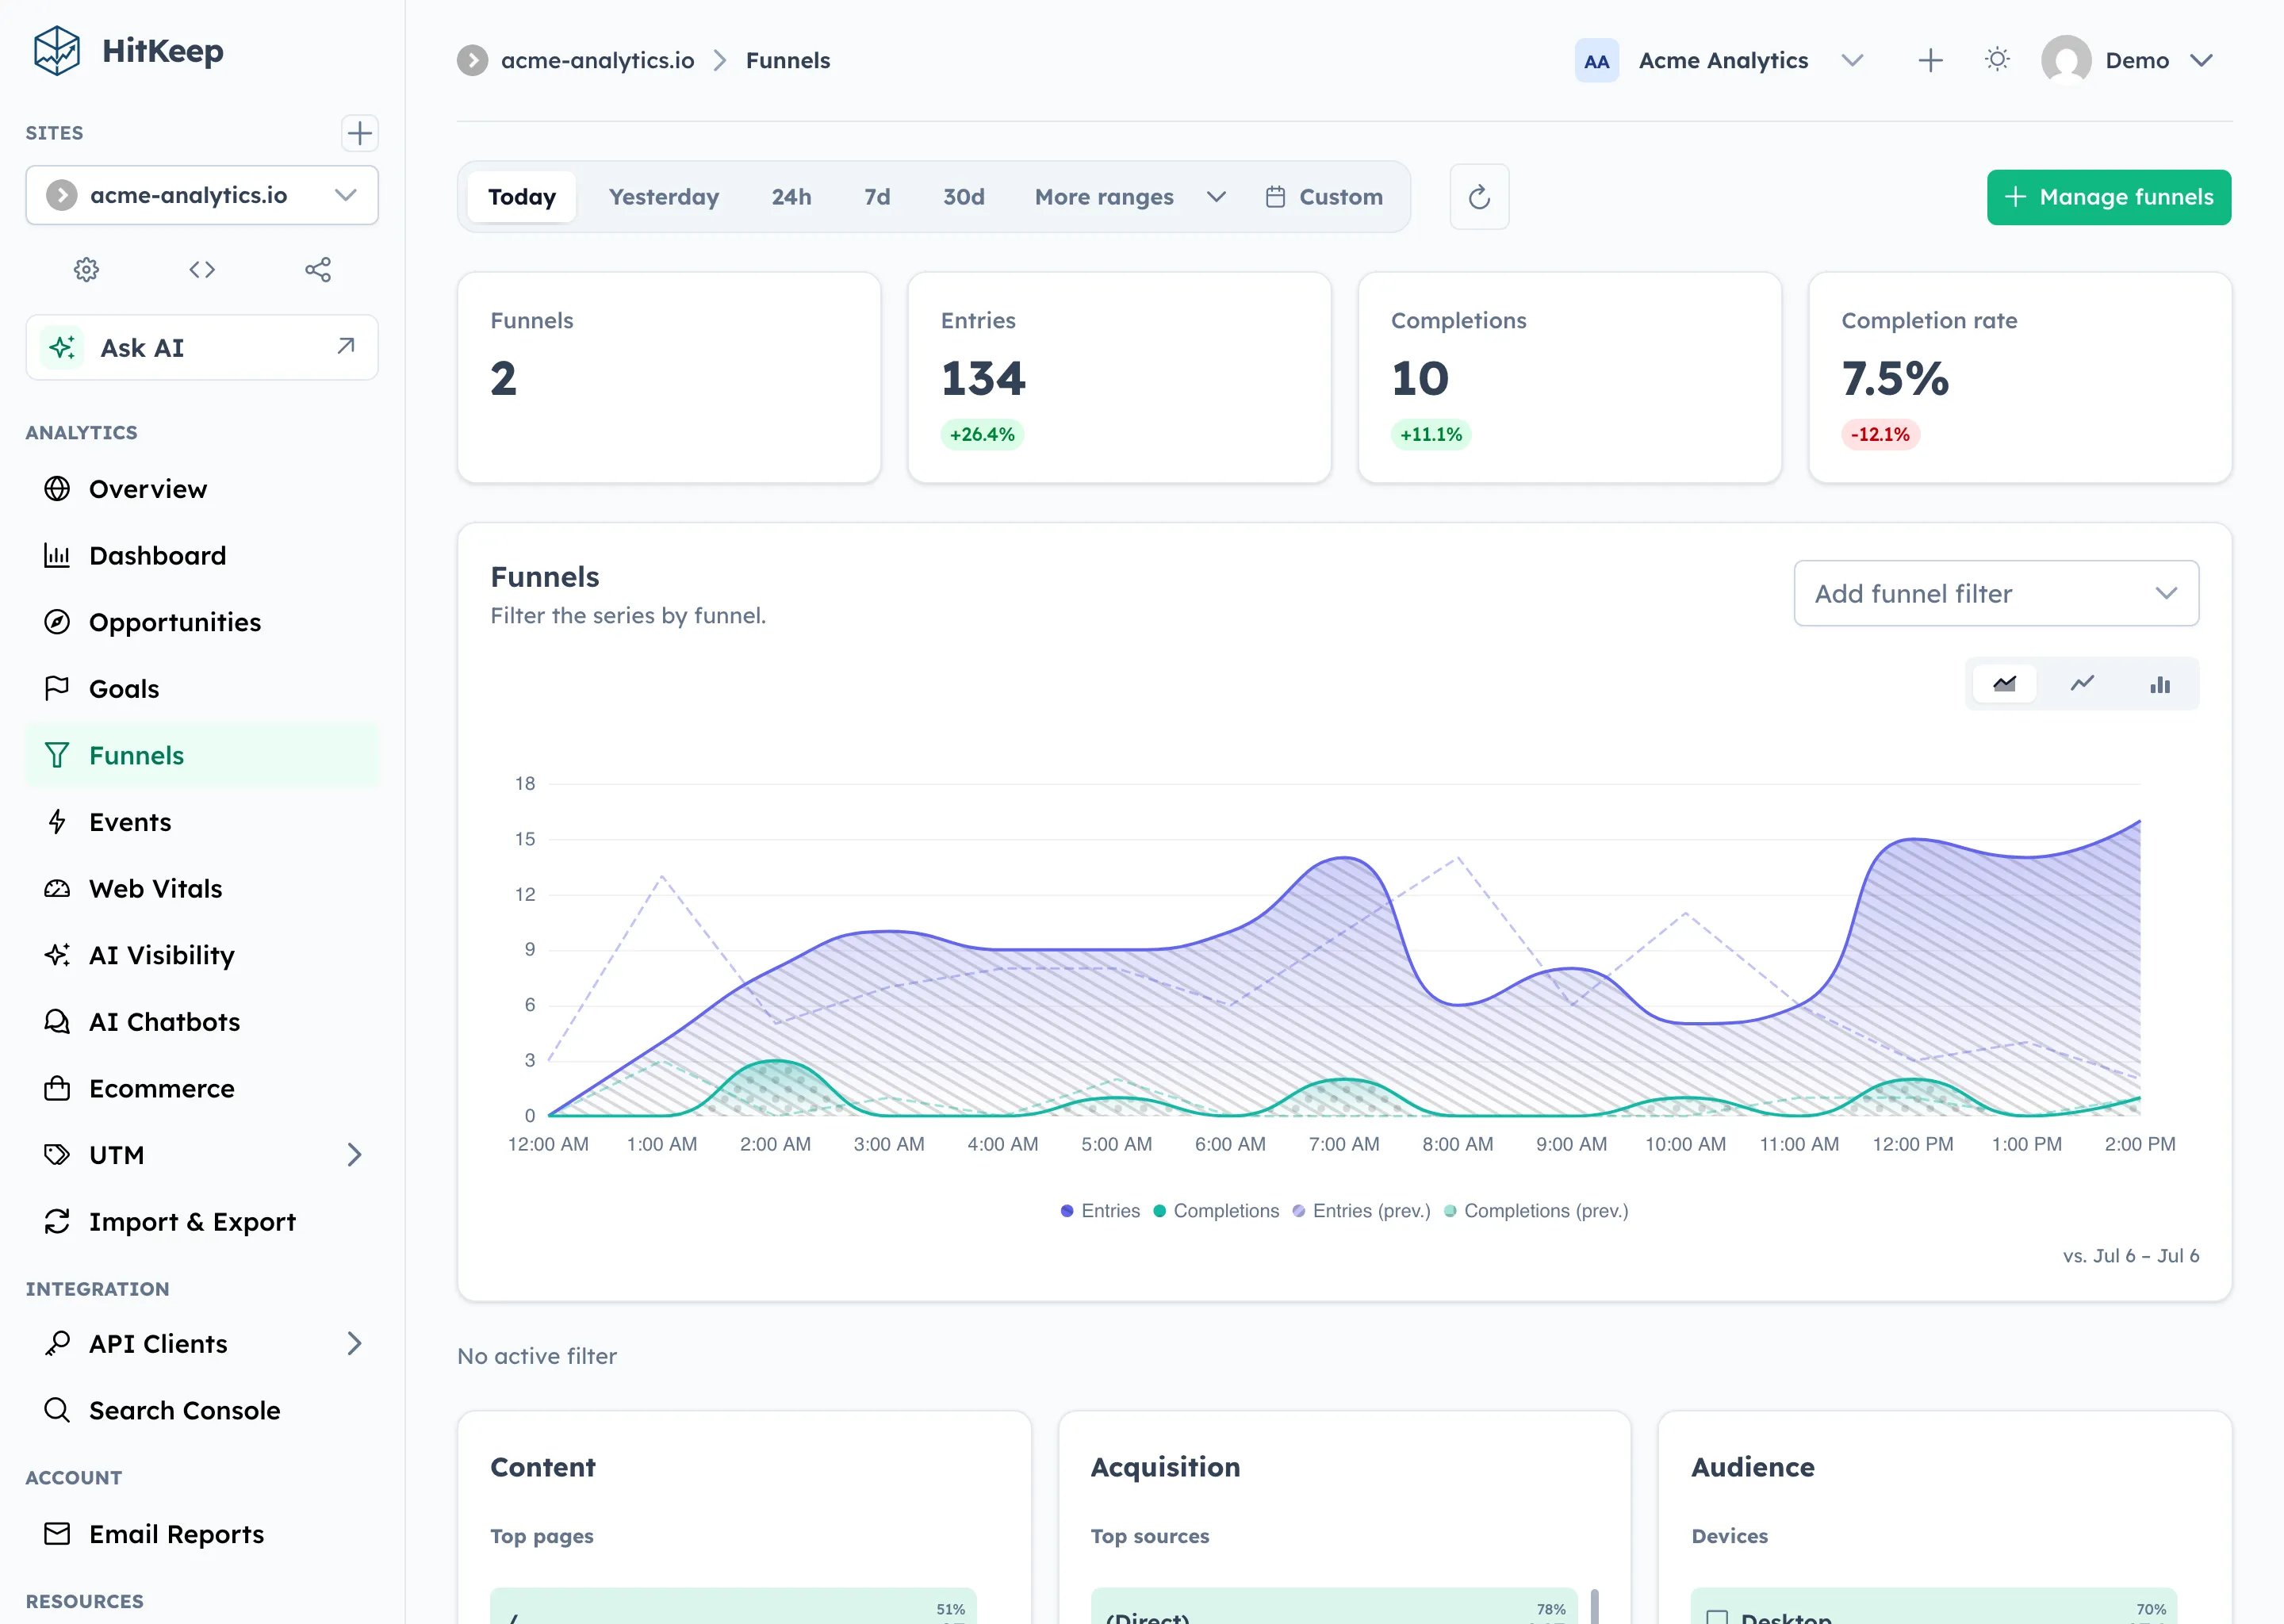Go to Web Vitals
Image resolution: width=2284 pixels, height=1624 pixels.
[202, 889]
